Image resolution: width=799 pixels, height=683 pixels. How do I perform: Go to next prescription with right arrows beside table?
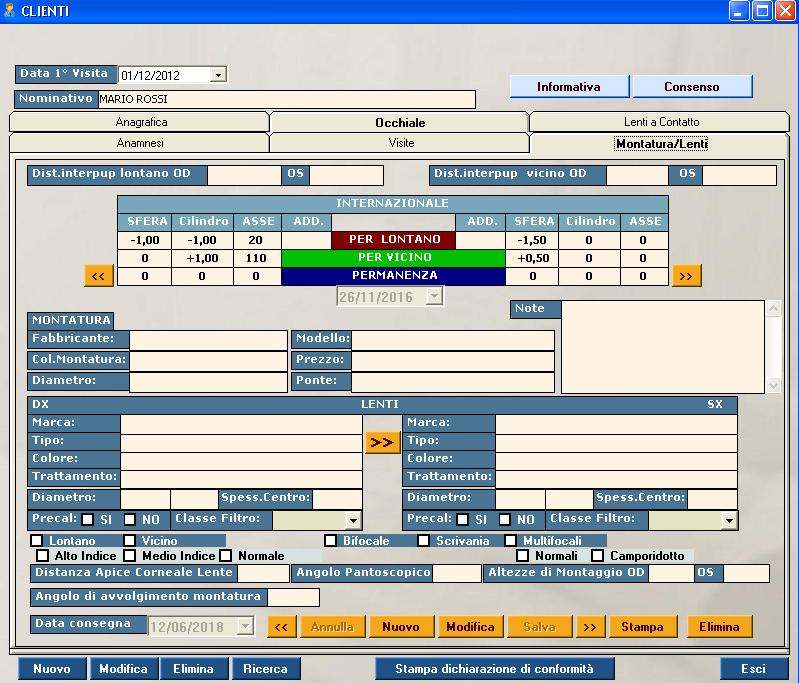[687, 275]
